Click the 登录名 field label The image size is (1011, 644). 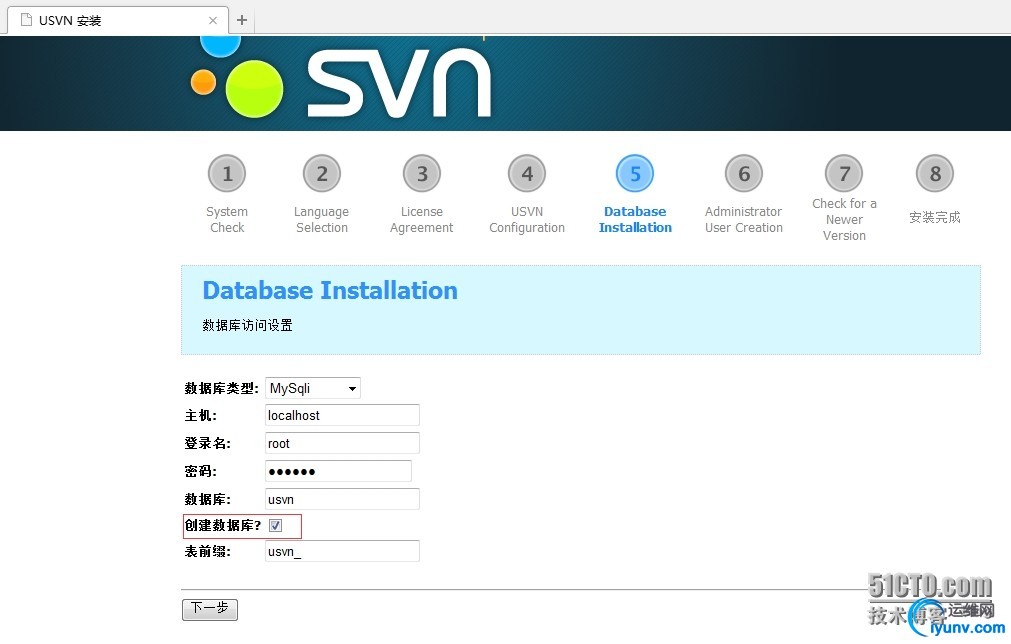(x=208, y=444)
